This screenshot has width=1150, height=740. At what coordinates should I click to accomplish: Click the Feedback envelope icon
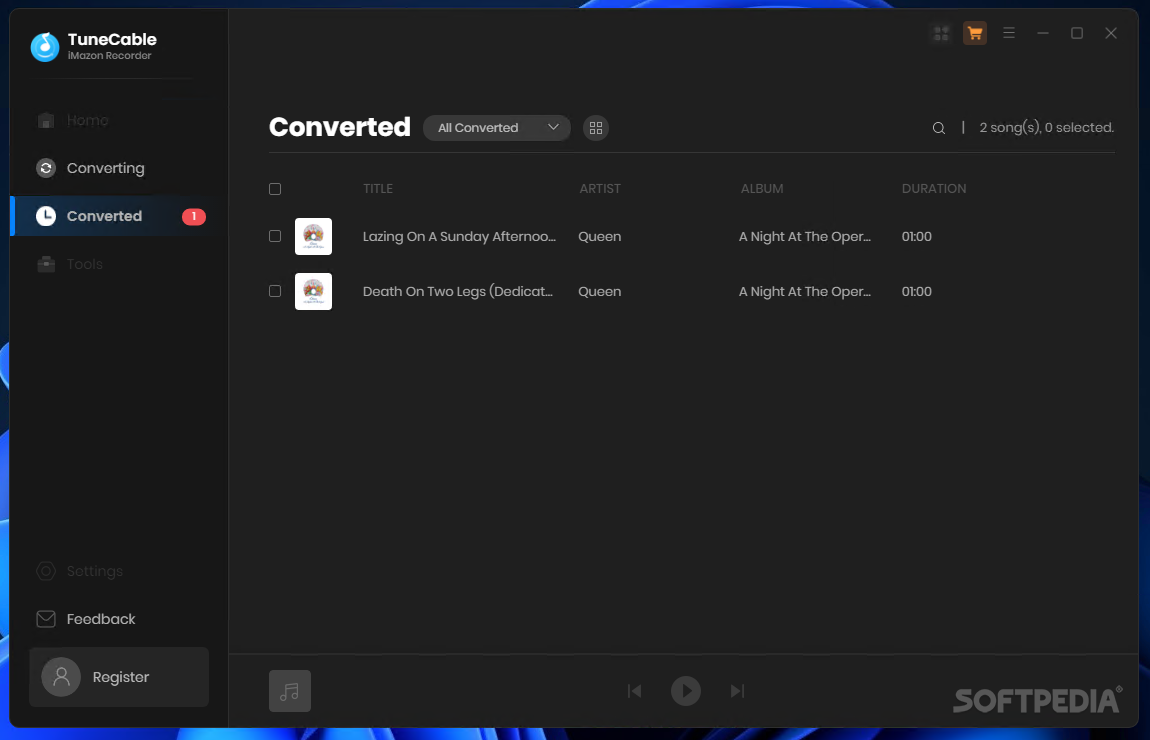46,619
